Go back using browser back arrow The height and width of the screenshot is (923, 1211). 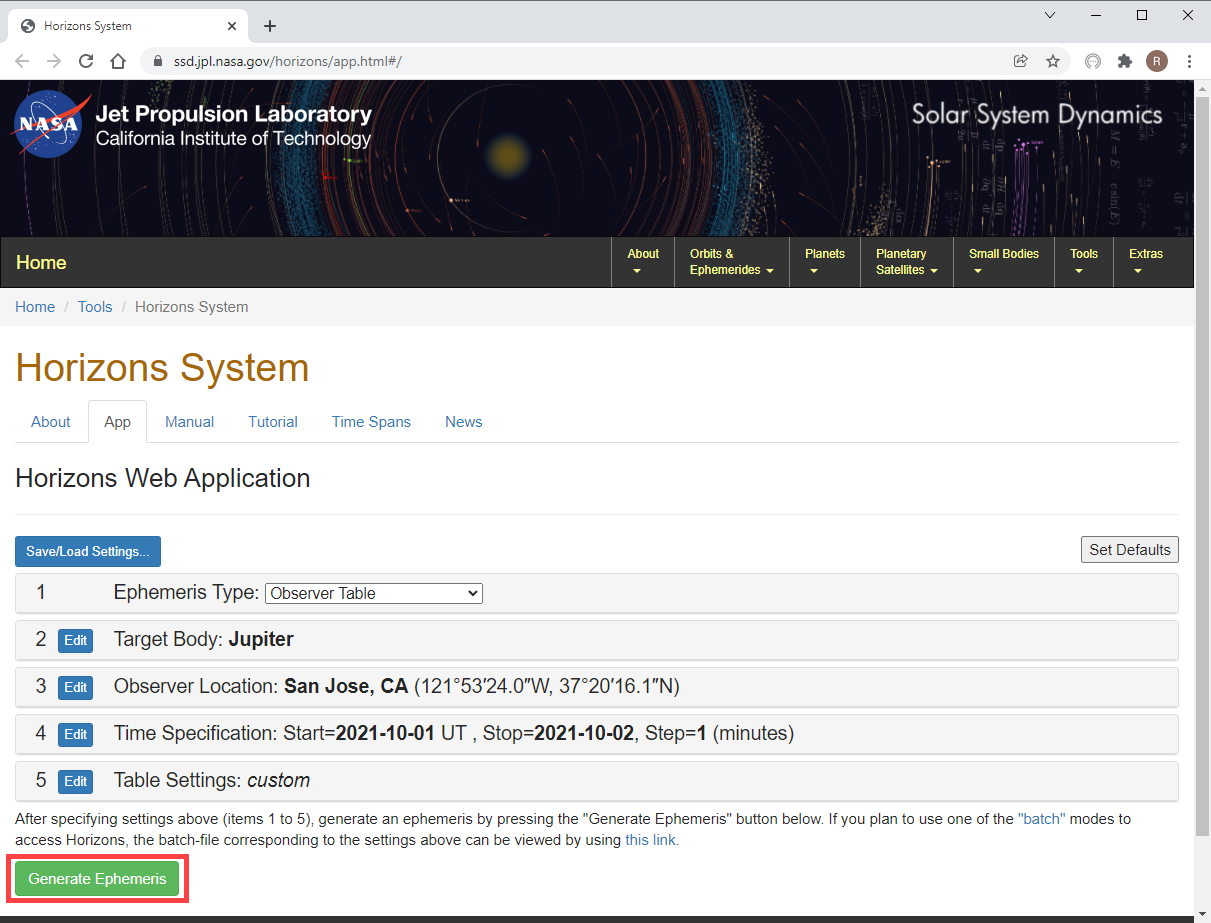pyautogui.click(x=22, y=61)
